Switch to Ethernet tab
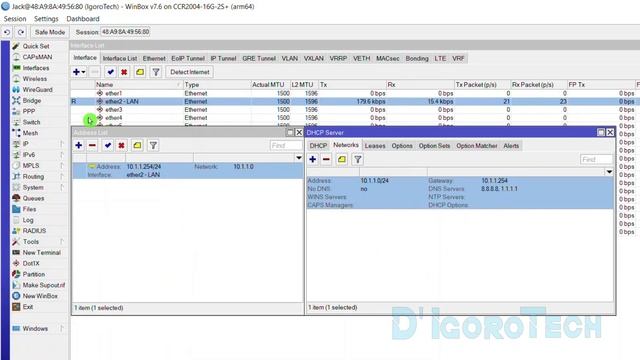Viewport: 640px width, 360px height. [154, 58]
